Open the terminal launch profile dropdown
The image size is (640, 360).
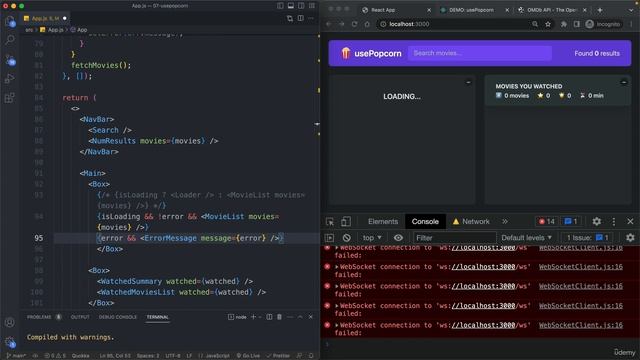[260, 317]
